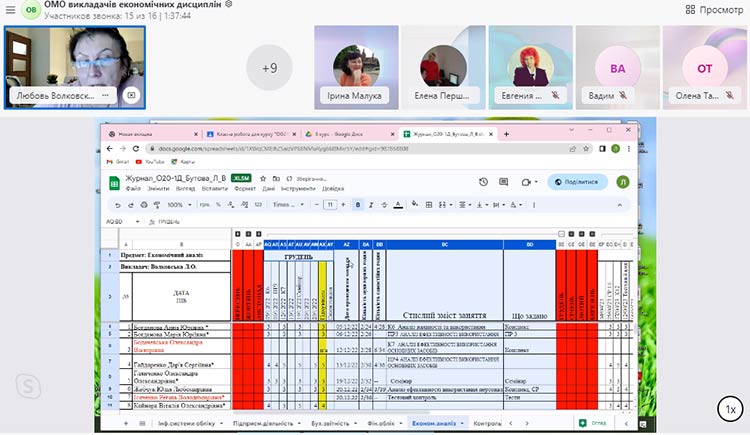Open the 100% zoom level dropdown
This screenshot has height=435, width=750.
(x=177, y=204)
